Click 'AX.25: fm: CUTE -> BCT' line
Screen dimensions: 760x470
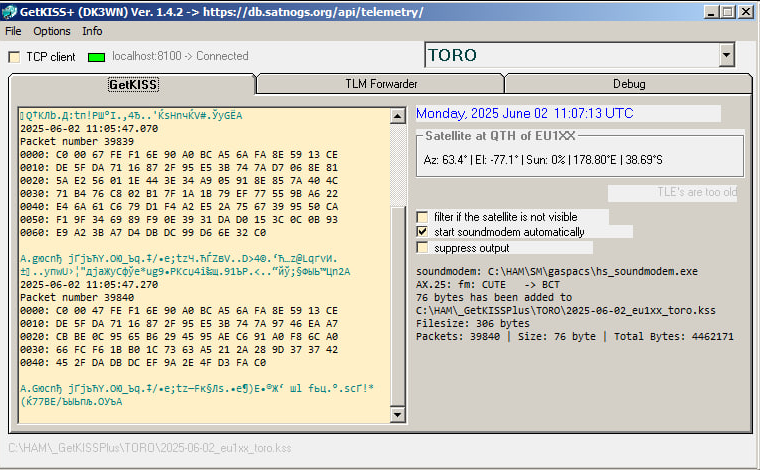pyautogui.click(x=488, y=284)
